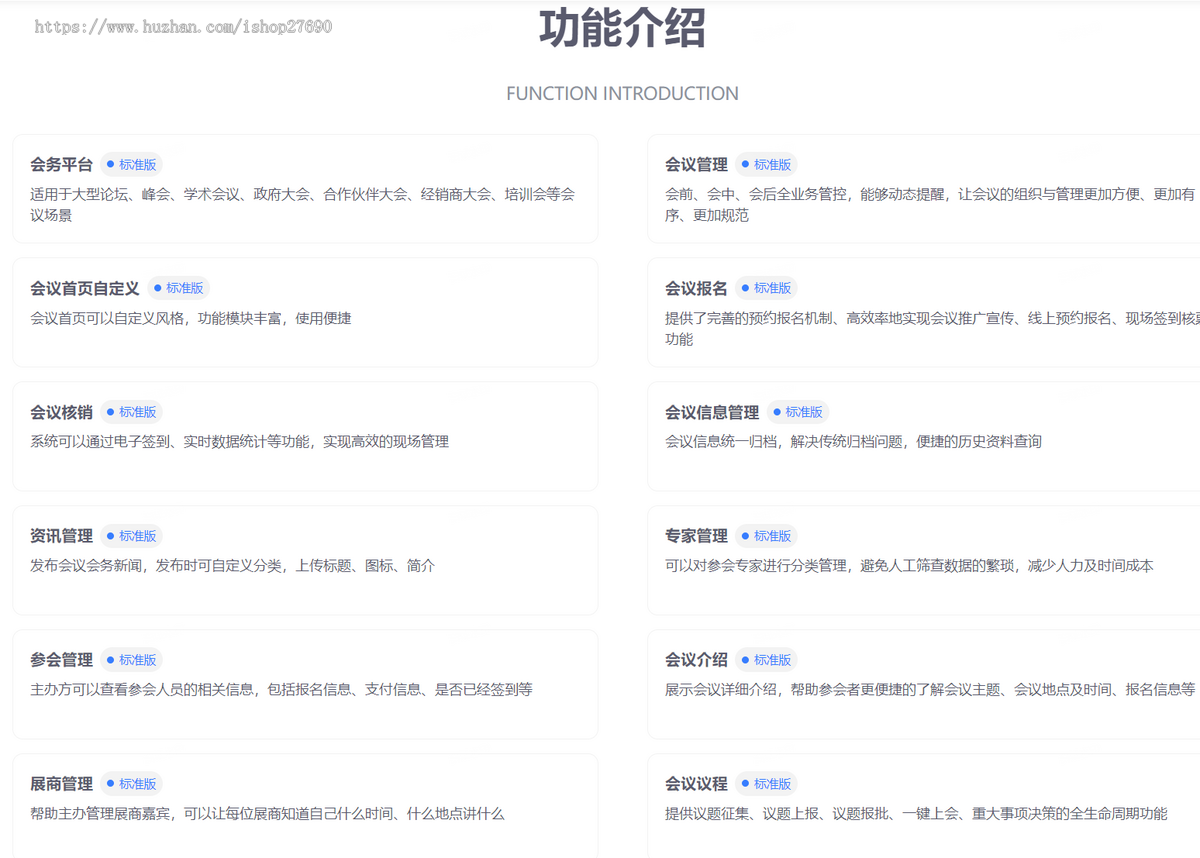
Task: Select the 会议核销 heading
Action: pyautogui.click(x=61, y=412)
